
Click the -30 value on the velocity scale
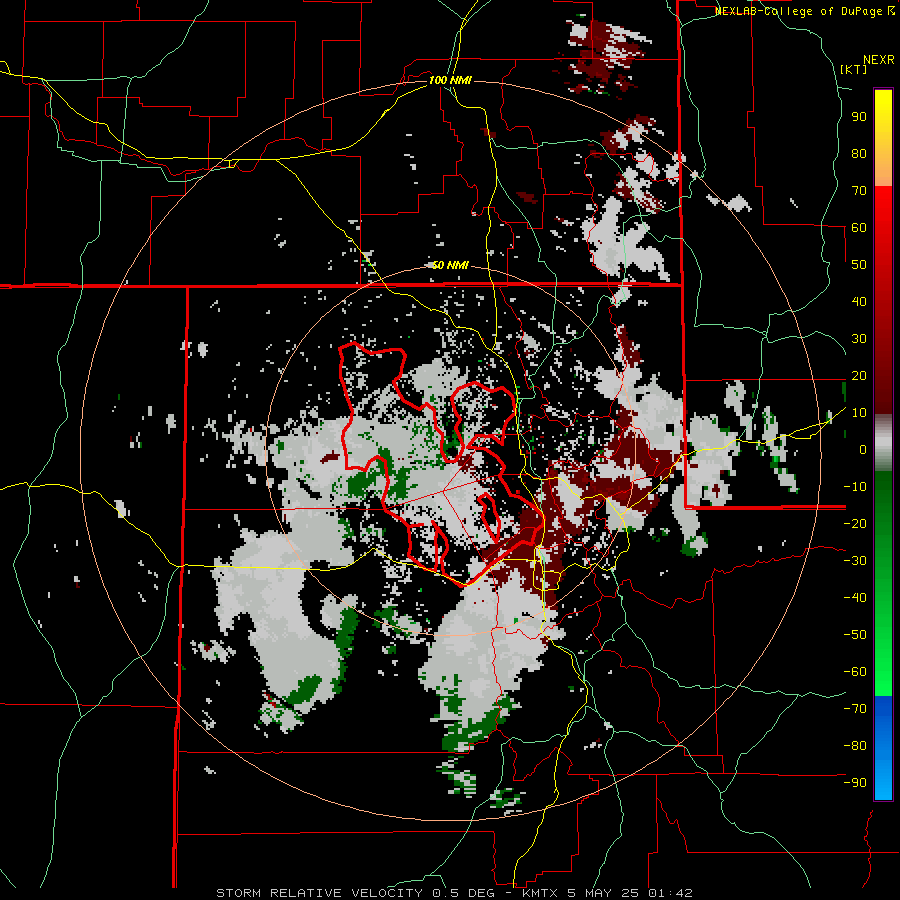pyautogui.click(x=855, y=561)
